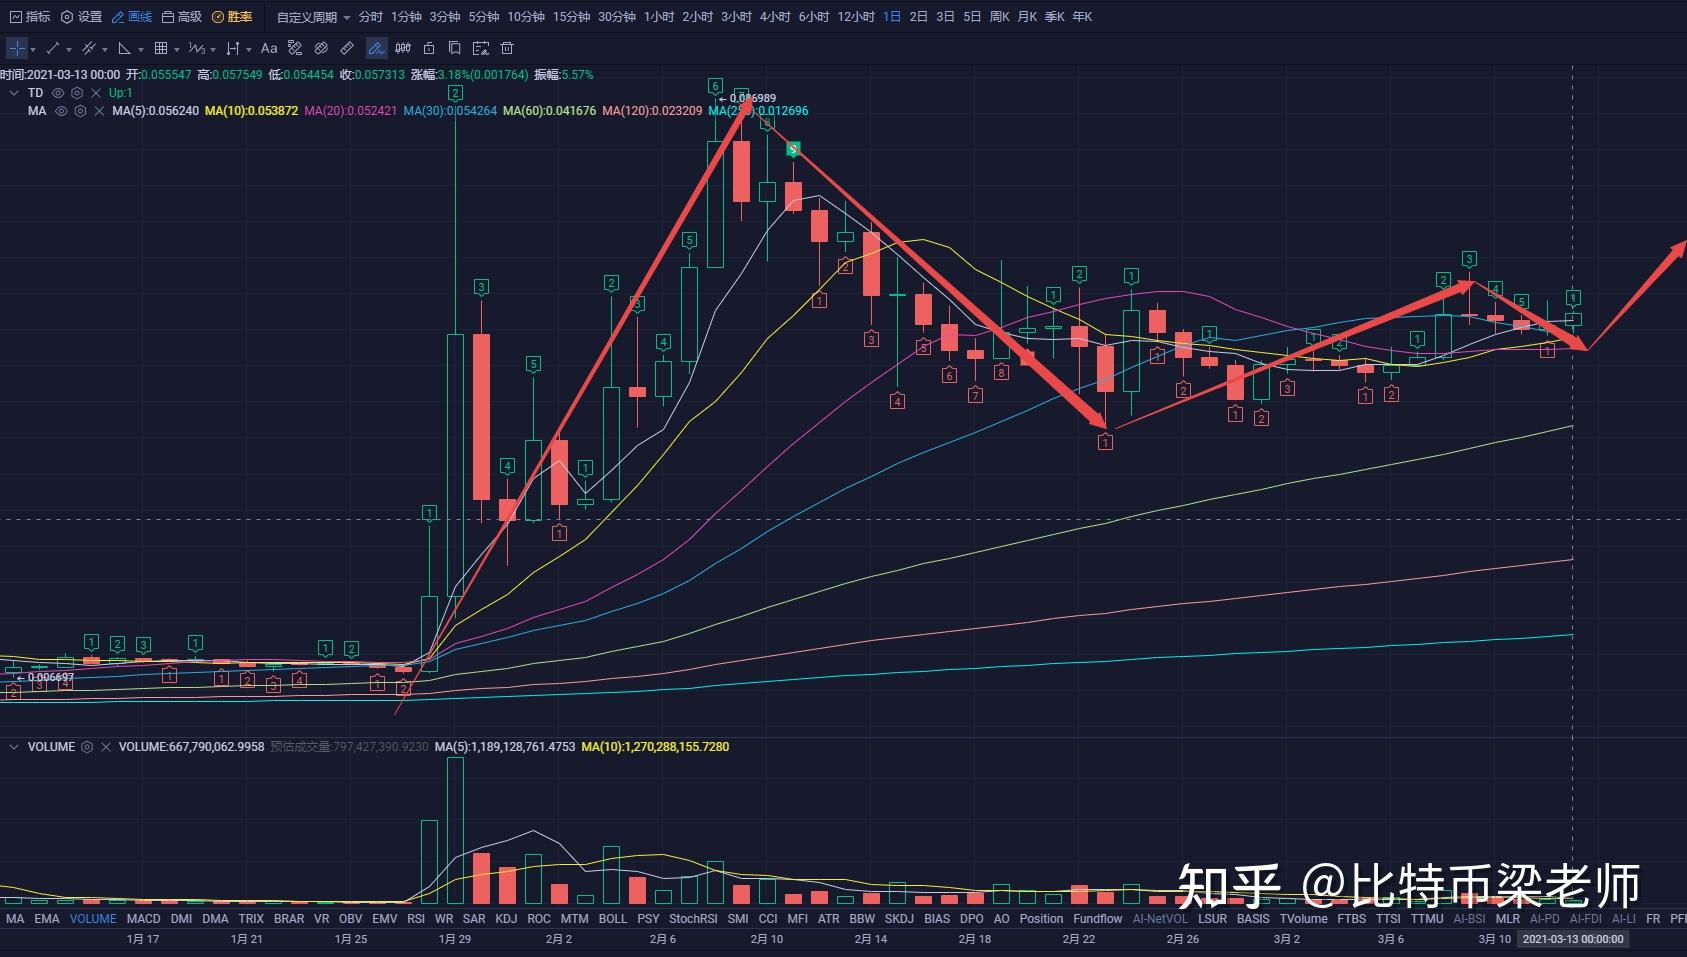Click the link drawings icon
The height and width of the screenshot is (957, 1687).
click(321, 48)
